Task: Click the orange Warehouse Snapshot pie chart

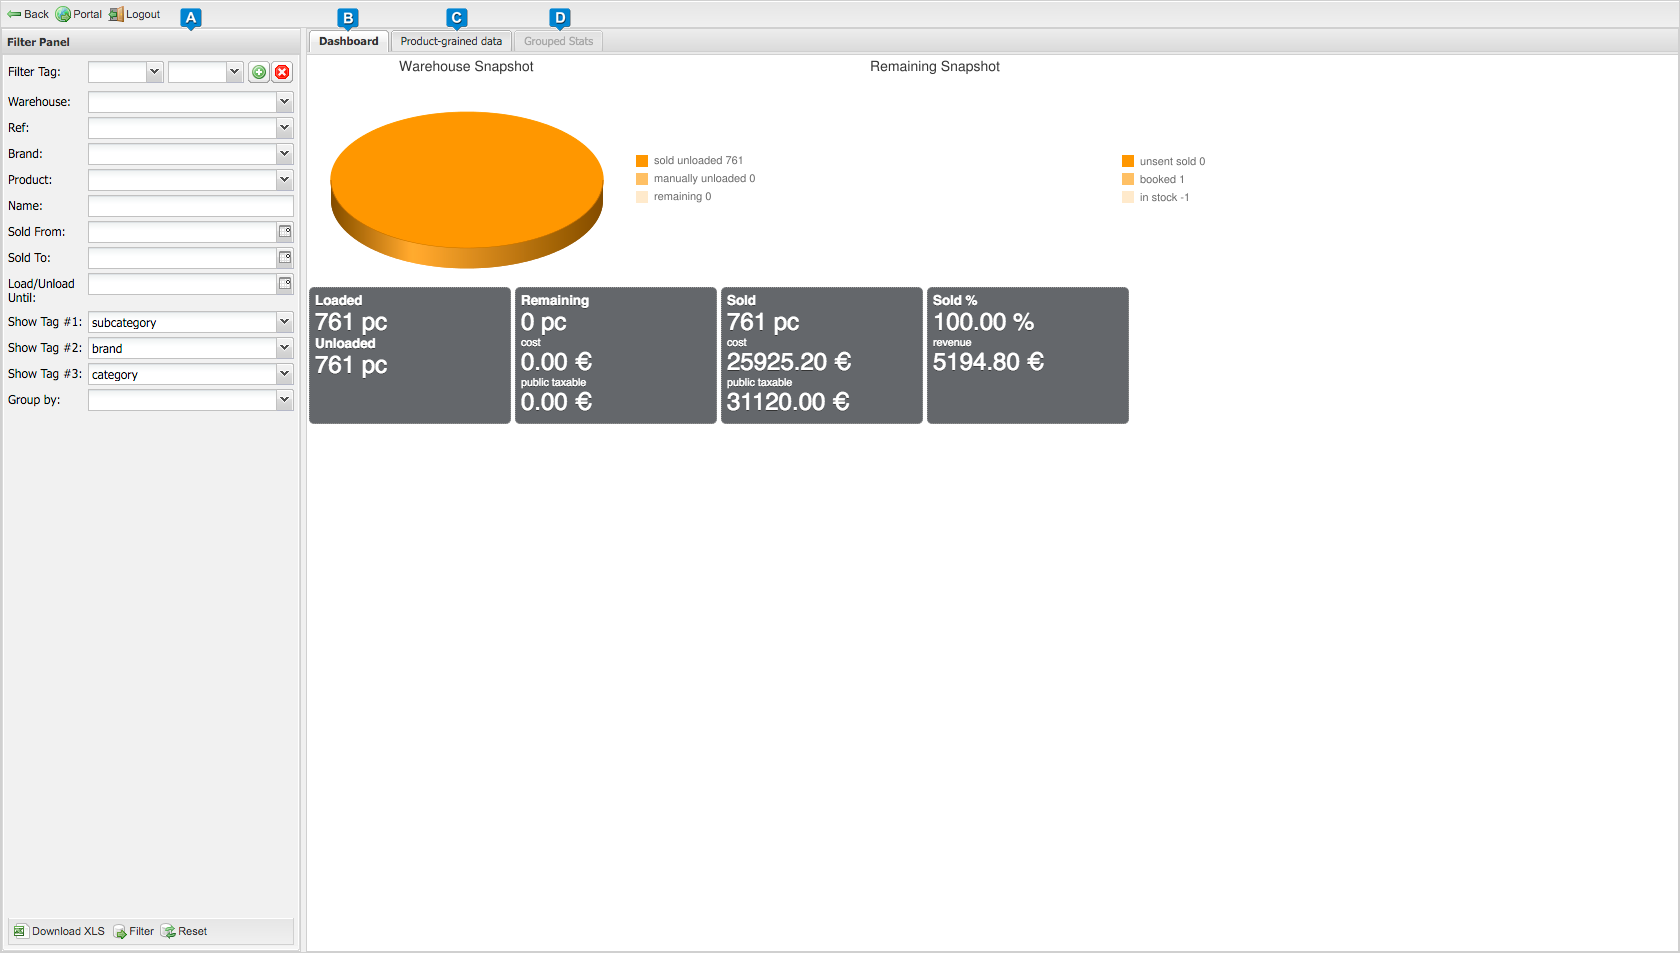Action: click(467, 189)
